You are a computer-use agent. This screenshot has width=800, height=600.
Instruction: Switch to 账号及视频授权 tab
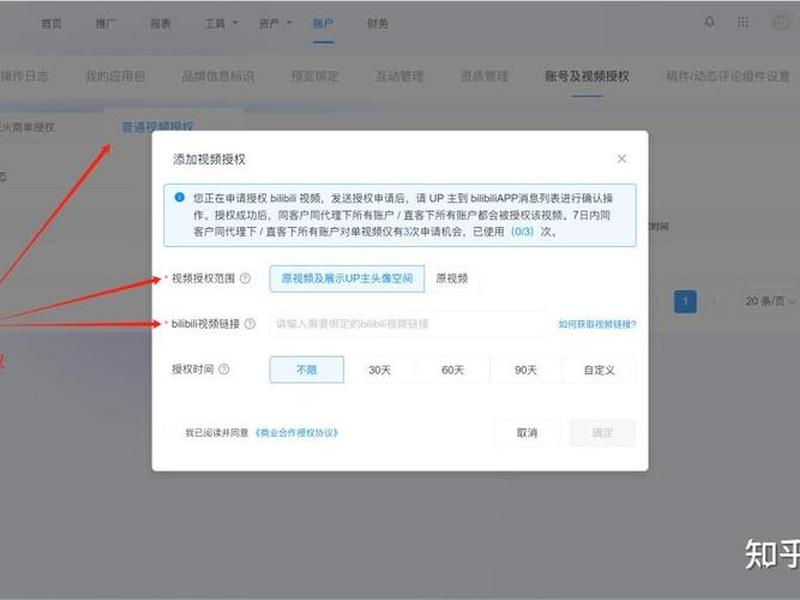pos(587,77)
